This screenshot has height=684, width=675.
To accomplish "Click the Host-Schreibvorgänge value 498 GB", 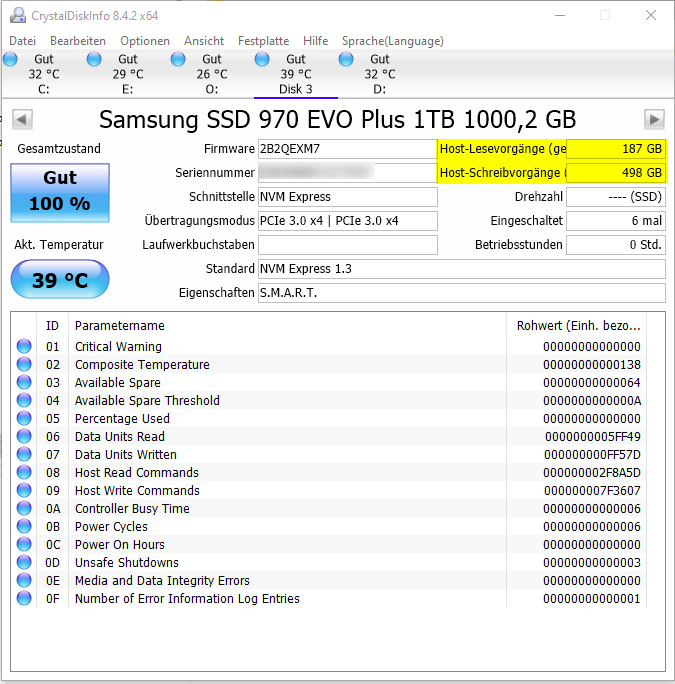I will [616, 173].
